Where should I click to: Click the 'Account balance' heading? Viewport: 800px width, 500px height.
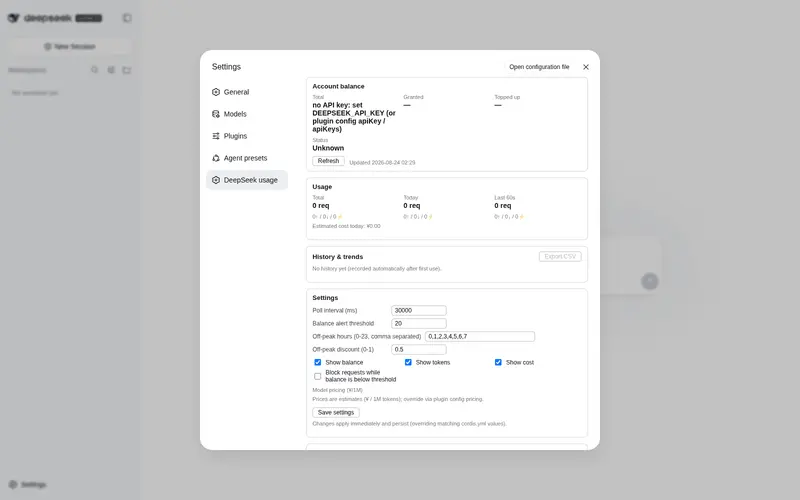[338, 86]
